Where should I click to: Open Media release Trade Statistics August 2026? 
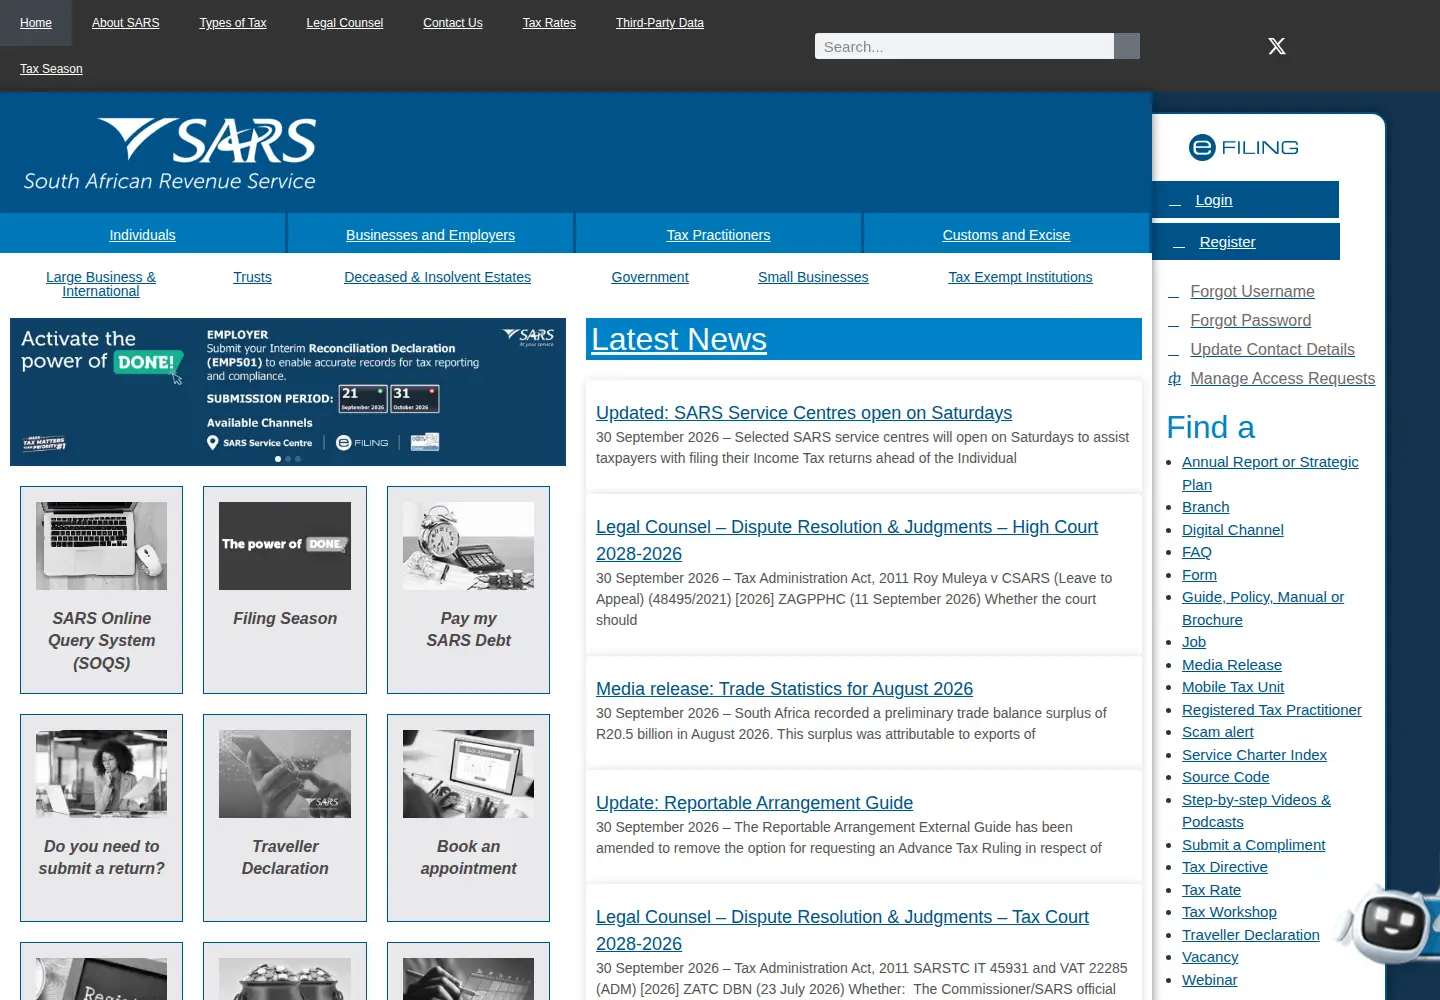(x=784, y=689)
